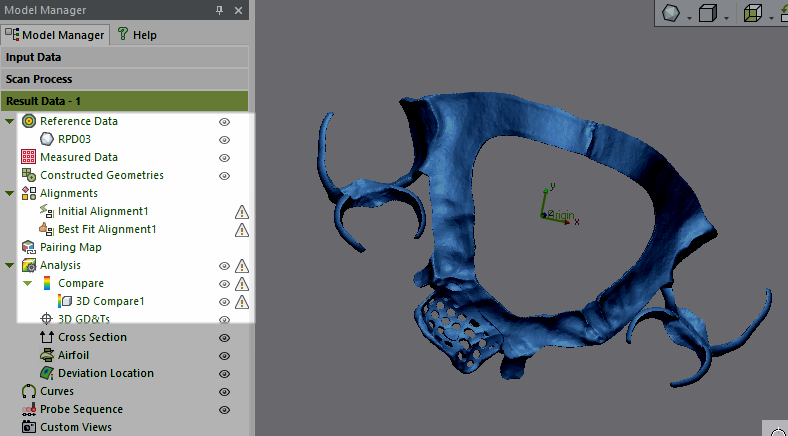Select the Result Data - 1 section
Screen dimensions: 788x436
tap(125, 101)
